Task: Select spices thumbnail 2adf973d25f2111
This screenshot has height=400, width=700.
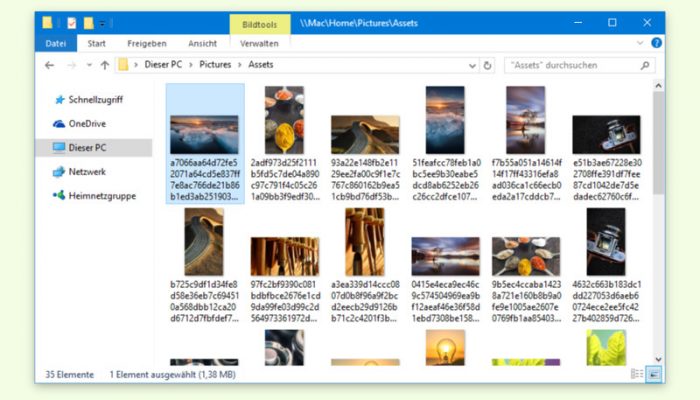Action: point(284,120)
